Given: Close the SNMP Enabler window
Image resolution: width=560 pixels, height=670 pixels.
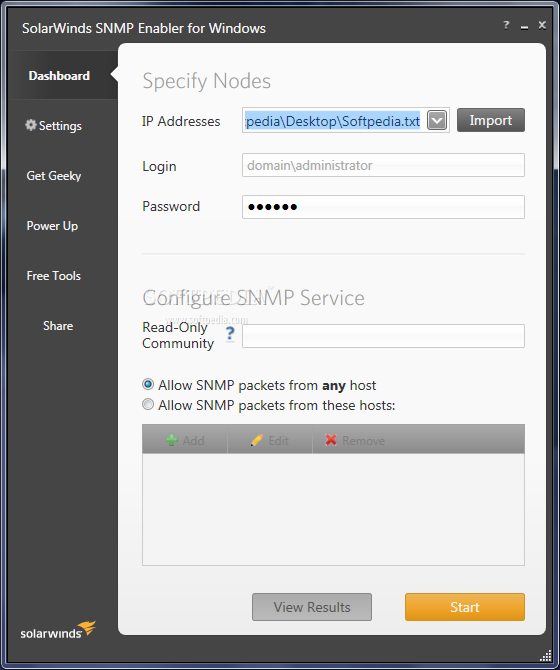Looking at the screenshot, I should [542, 25].
